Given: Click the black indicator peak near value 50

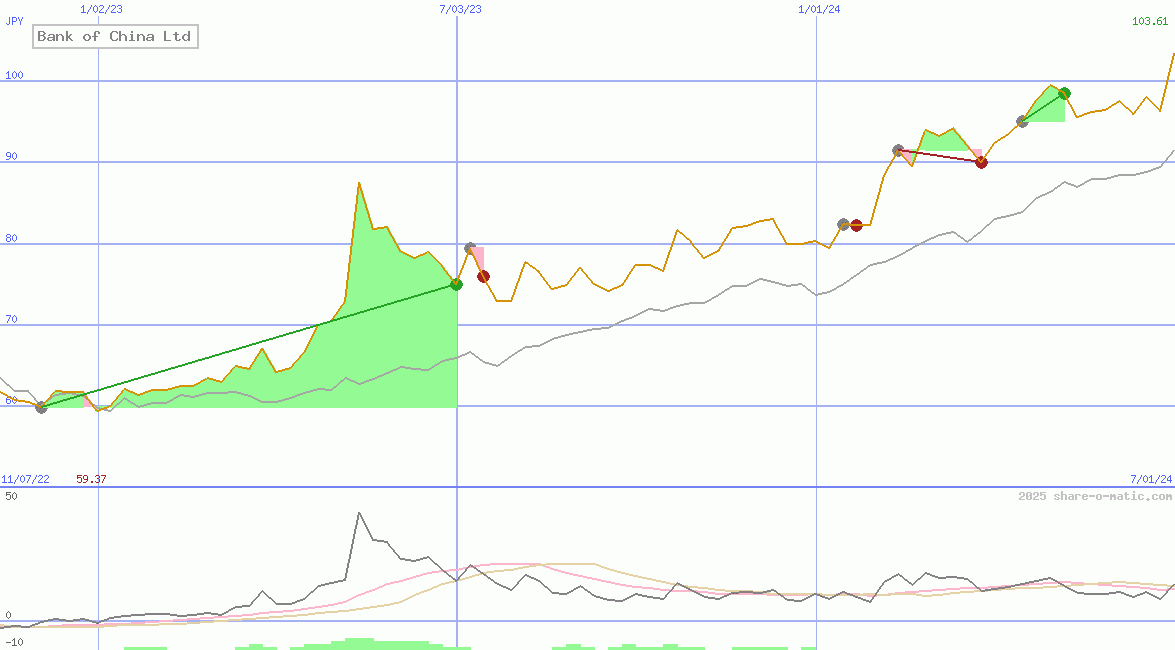Looking at the screenshot, I should (x=360, y=513).
